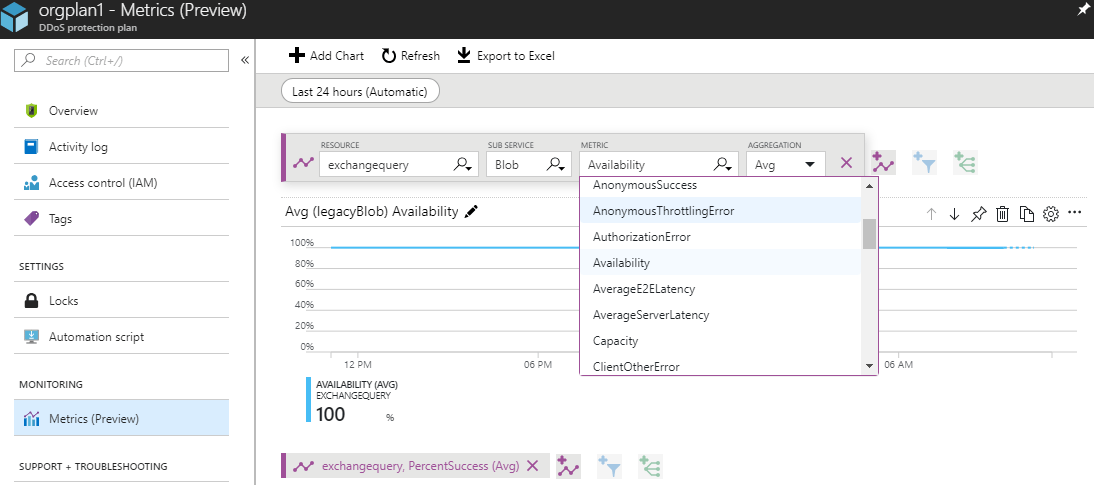This screenshot has height=485, width=1094.
Task: Export chart data to Excel
Action: tap(506, 56)
